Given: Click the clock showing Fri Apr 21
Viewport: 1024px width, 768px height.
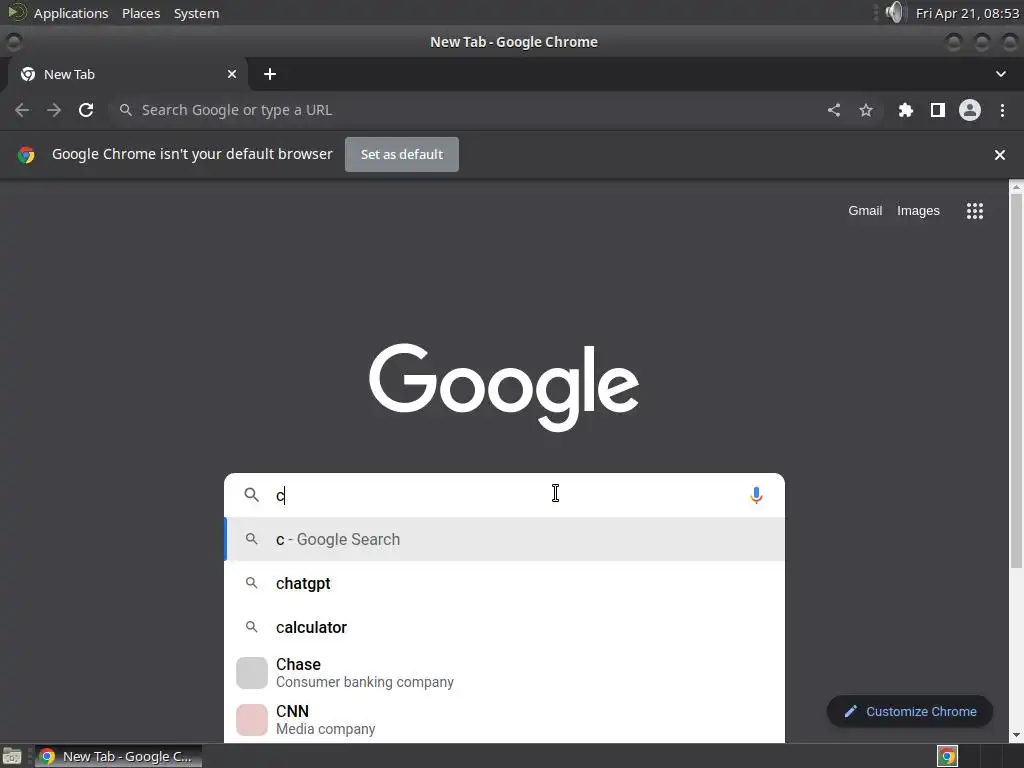Looking at the screenshot, I should 967,13.
